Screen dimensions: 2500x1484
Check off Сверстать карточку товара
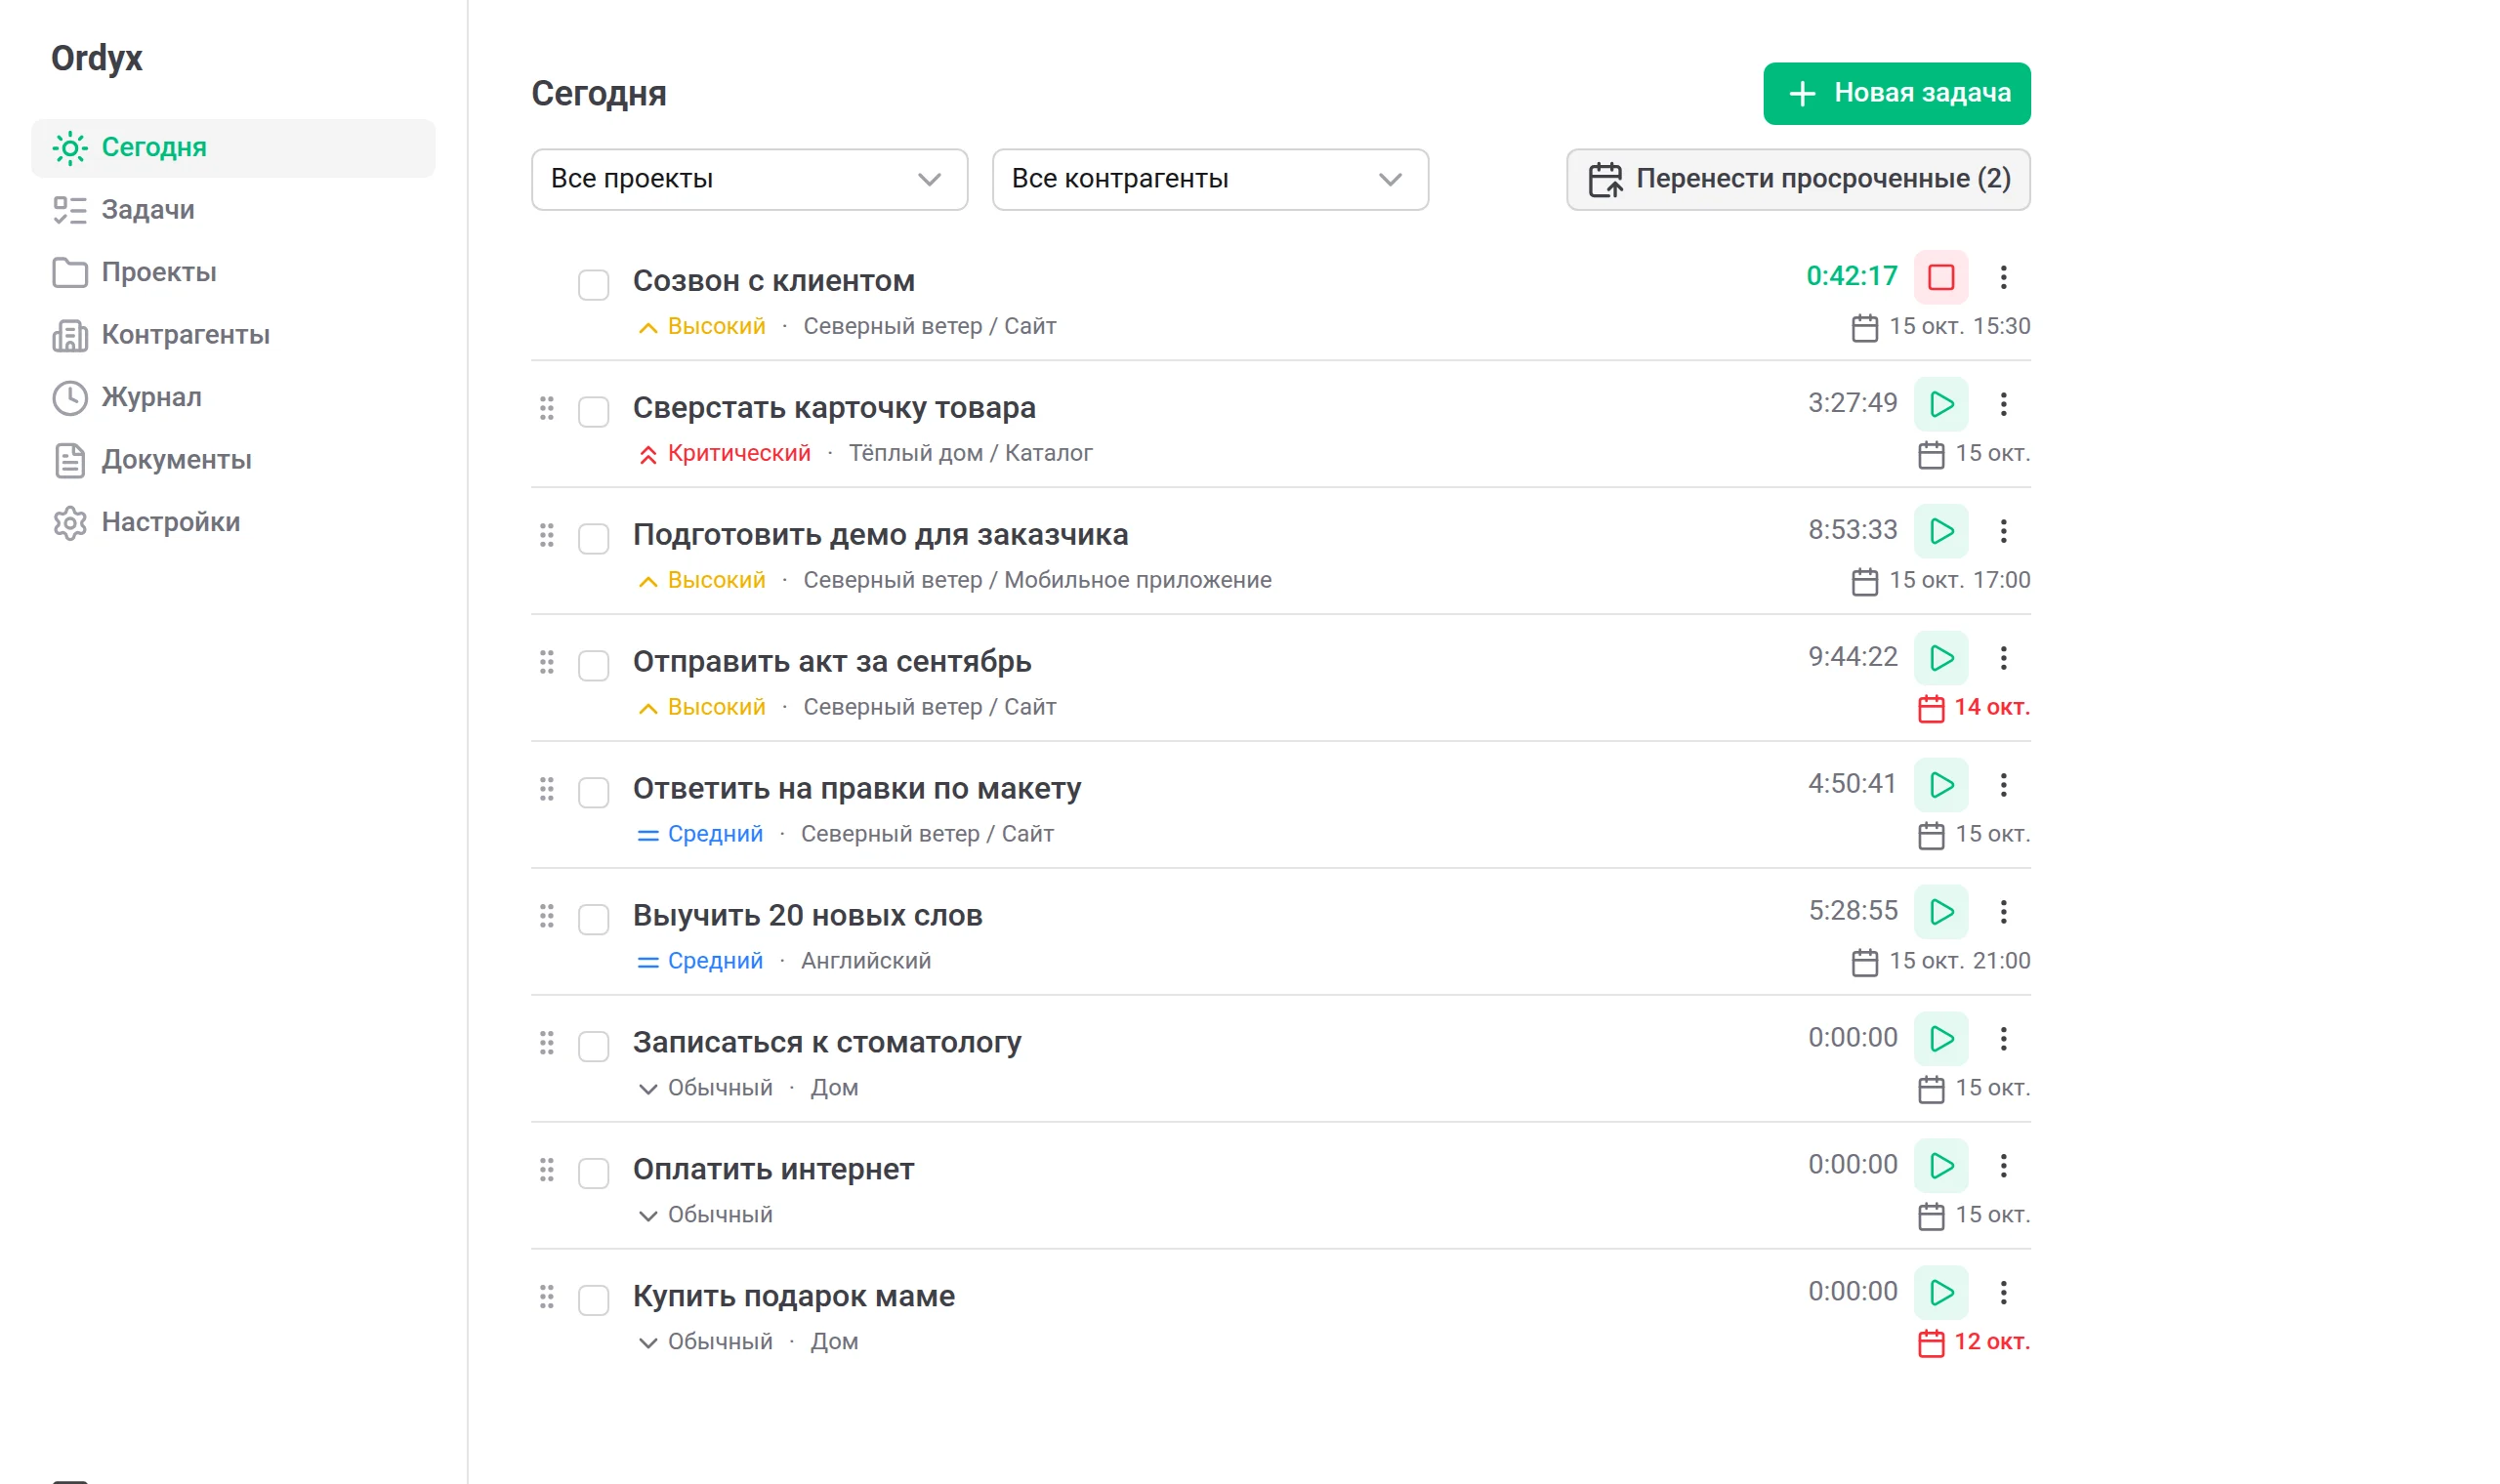[x=593, y=412]
